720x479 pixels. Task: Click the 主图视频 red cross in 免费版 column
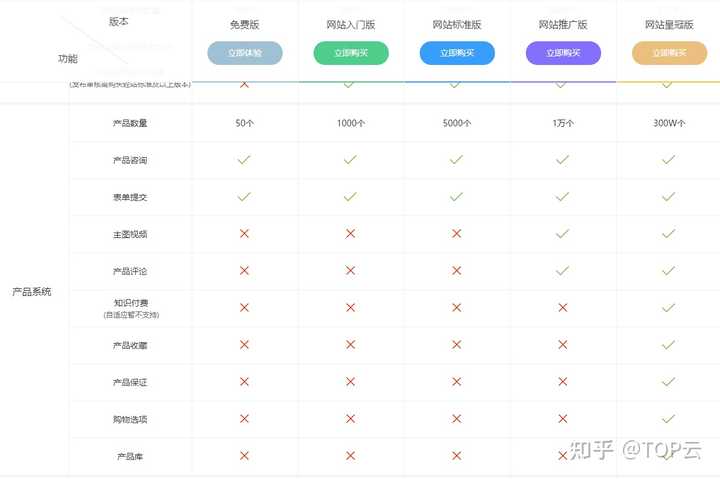coord(244,234)
